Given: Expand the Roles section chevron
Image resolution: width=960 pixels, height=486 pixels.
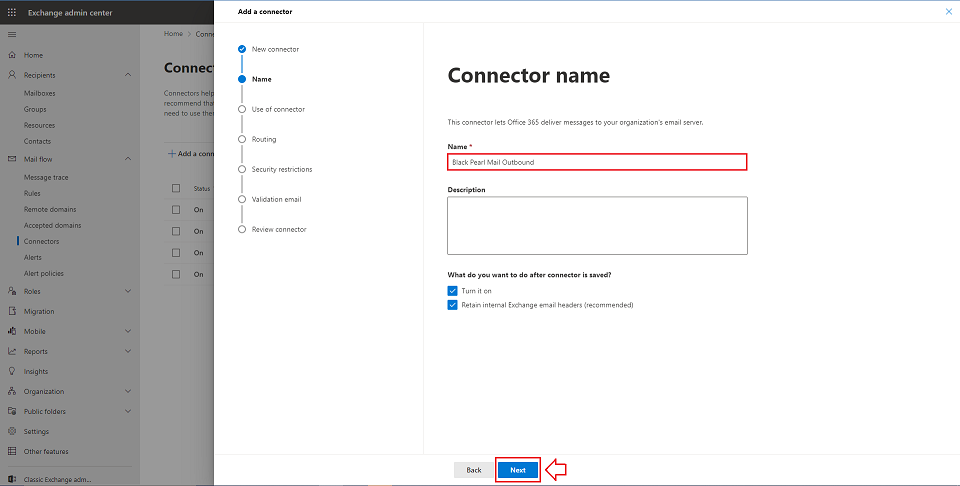Looking at the screenshot, I should pyautogui.click(x=128, y=291).
